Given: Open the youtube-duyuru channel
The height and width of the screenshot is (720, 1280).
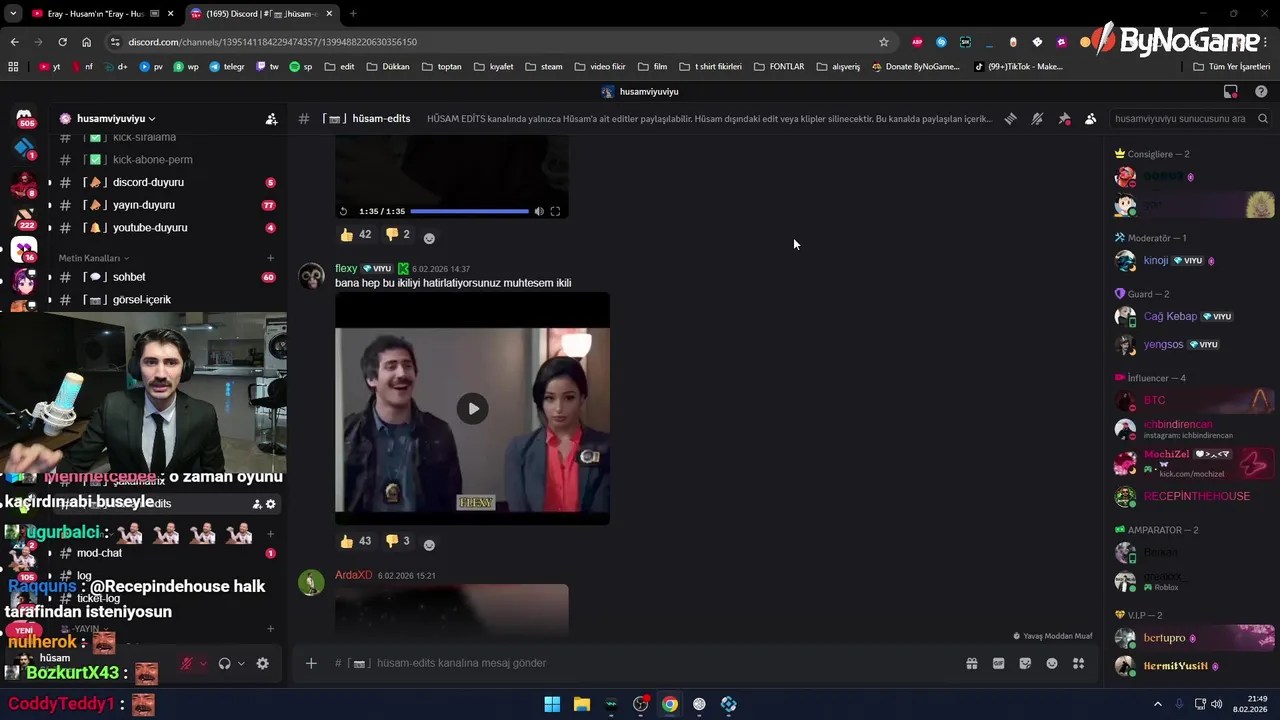Looking at the screenshot, I should [x=166, y=228].
